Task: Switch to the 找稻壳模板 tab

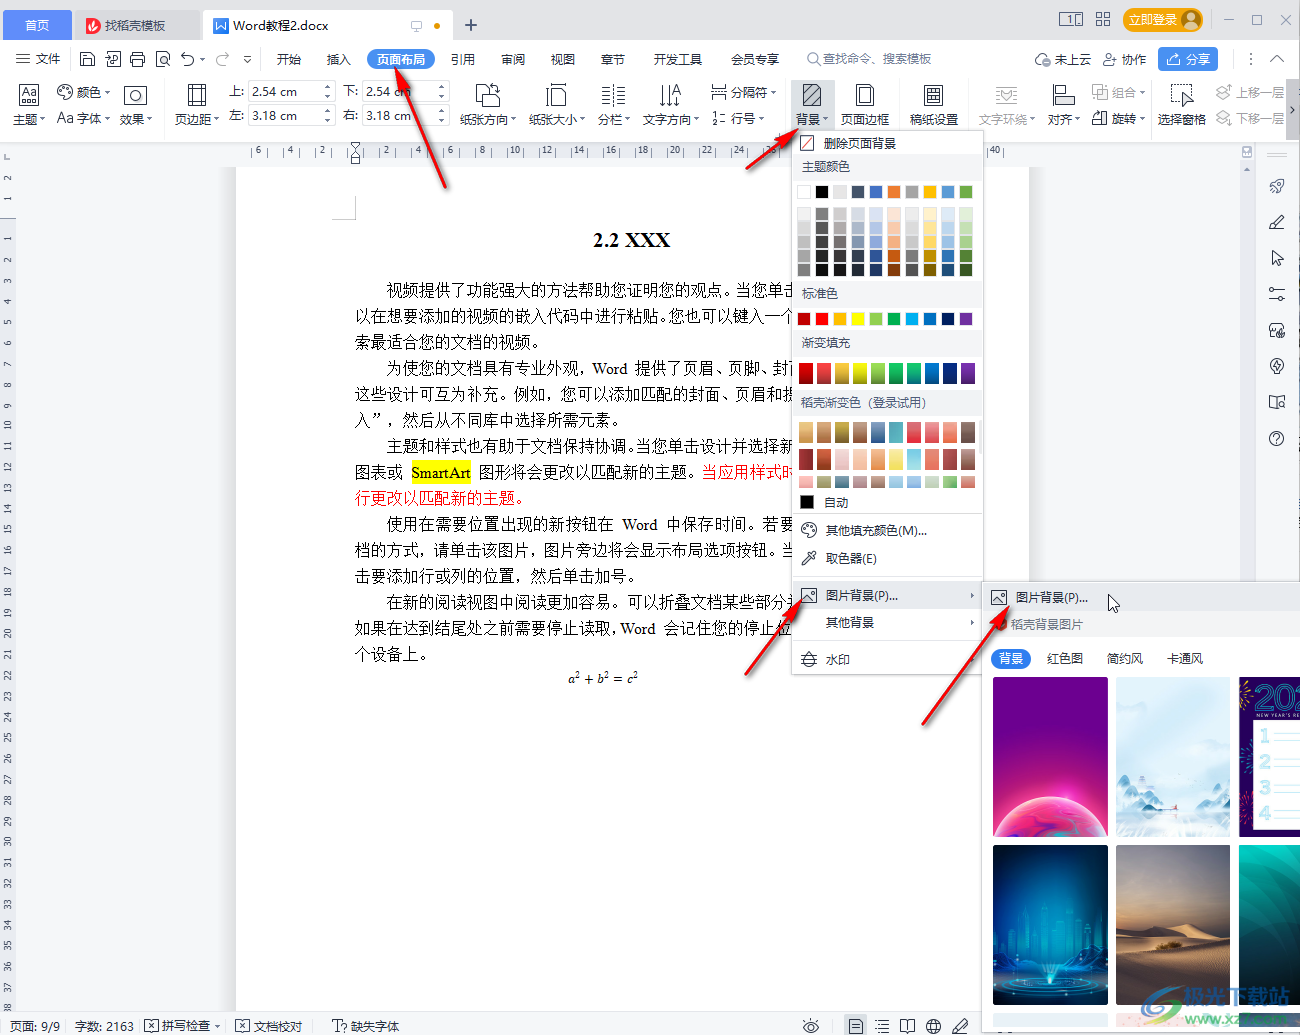Action: tap(136, 25)
